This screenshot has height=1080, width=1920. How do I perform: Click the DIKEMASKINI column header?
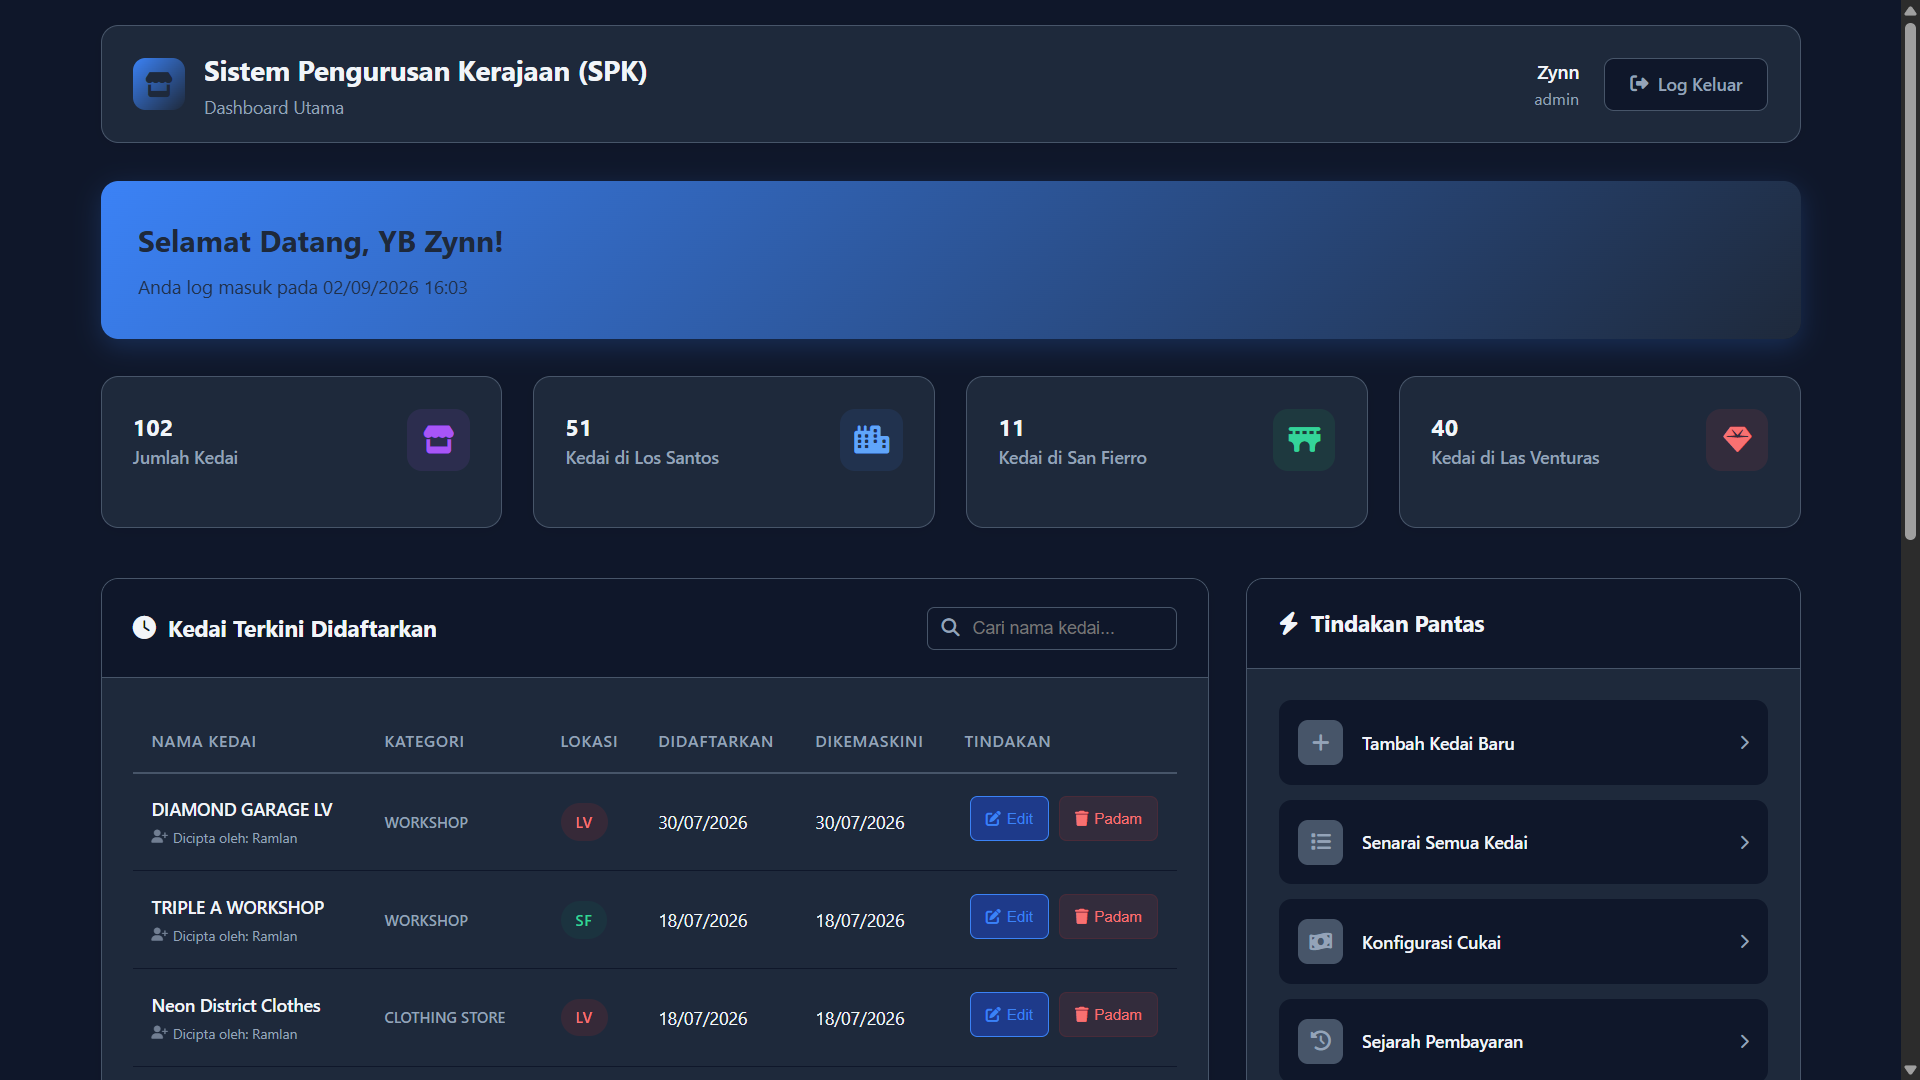coord(869,742)
